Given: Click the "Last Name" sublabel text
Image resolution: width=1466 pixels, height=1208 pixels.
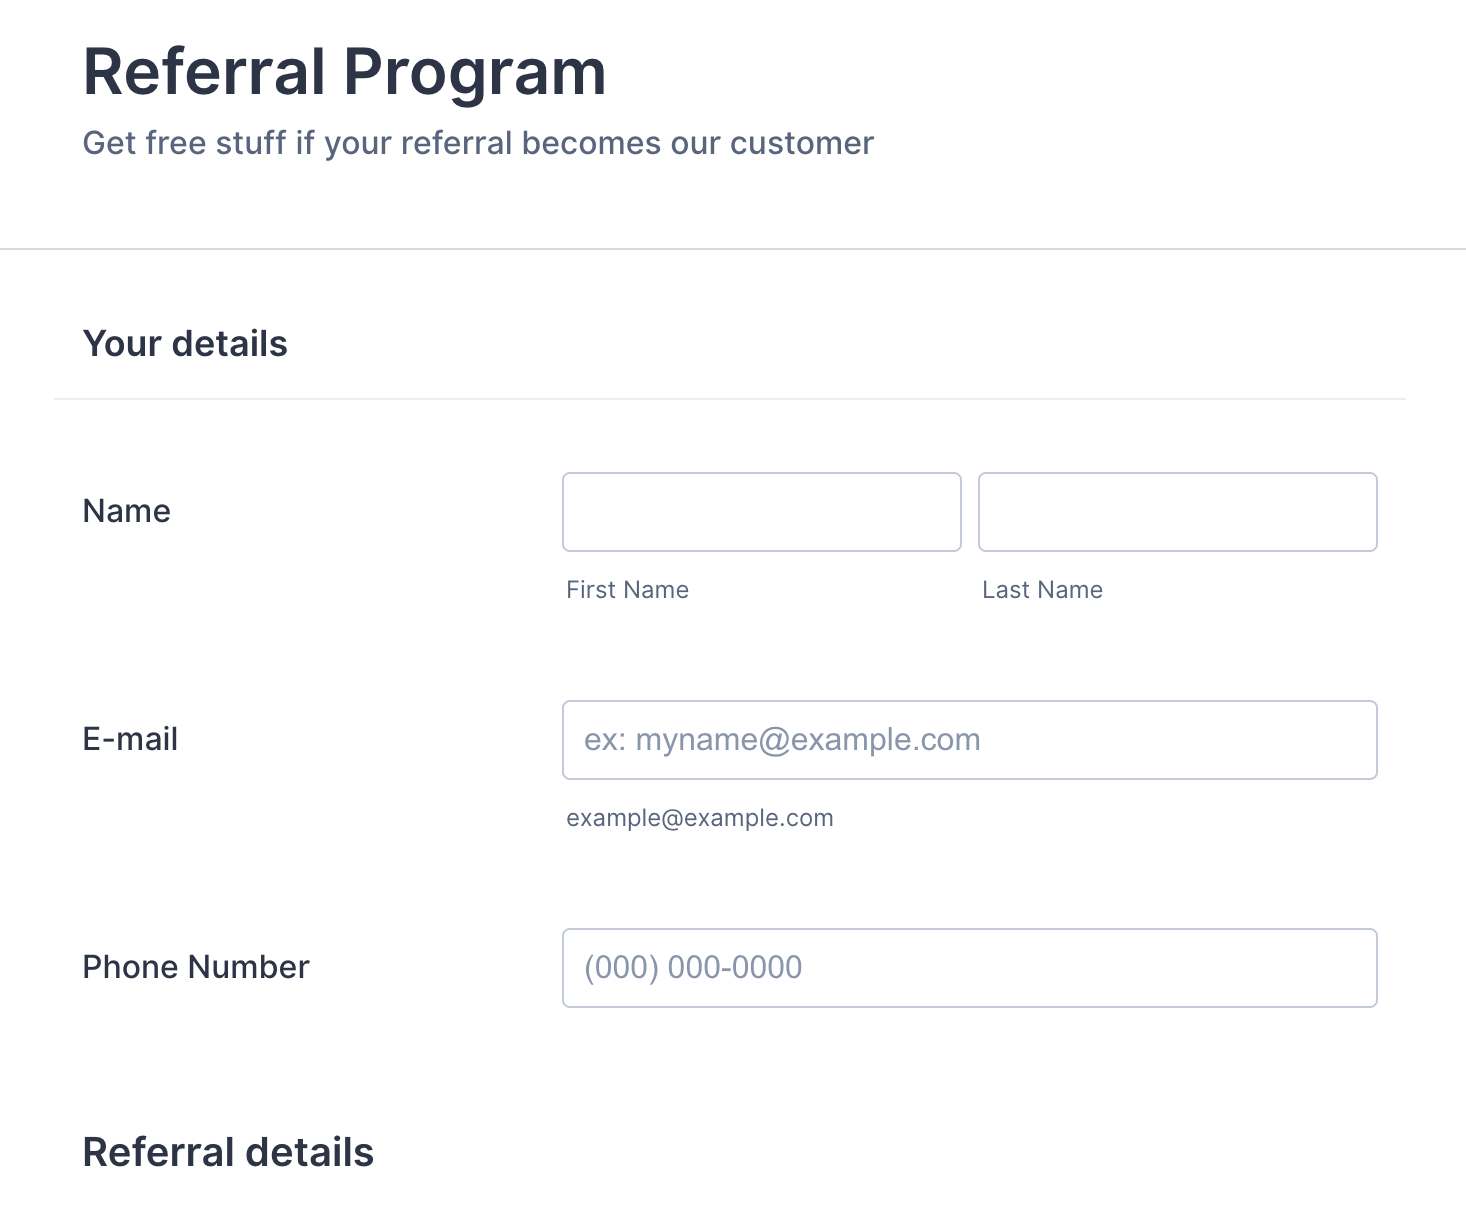Looking at the screenshot, I should tap(1042, 590).
